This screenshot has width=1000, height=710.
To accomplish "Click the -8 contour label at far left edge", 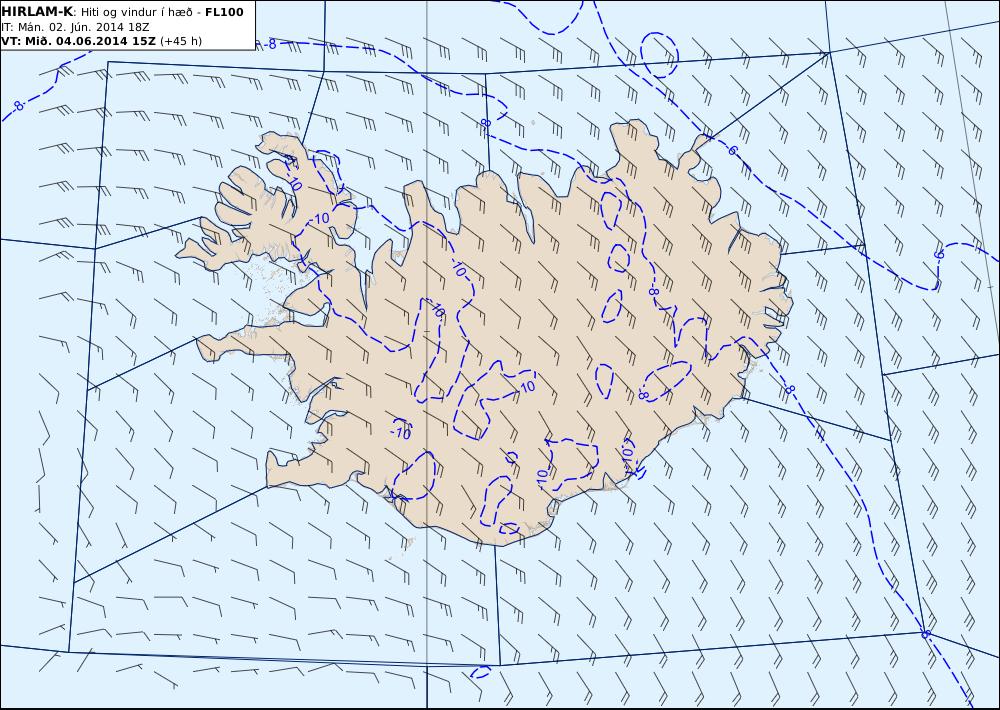I will pyautogui.click(x=19, y=105).
